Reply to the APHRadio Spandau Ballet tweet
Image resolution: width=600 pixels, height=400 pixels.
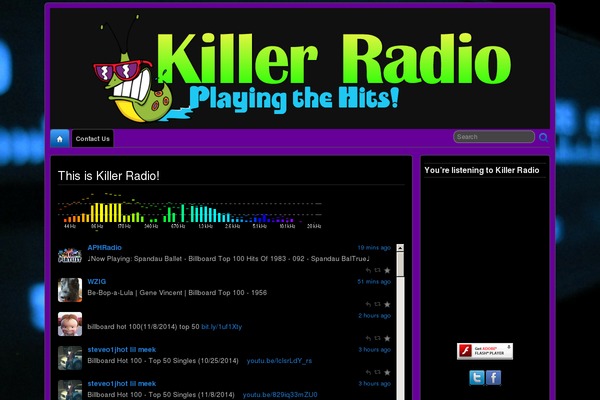[368, 270]
